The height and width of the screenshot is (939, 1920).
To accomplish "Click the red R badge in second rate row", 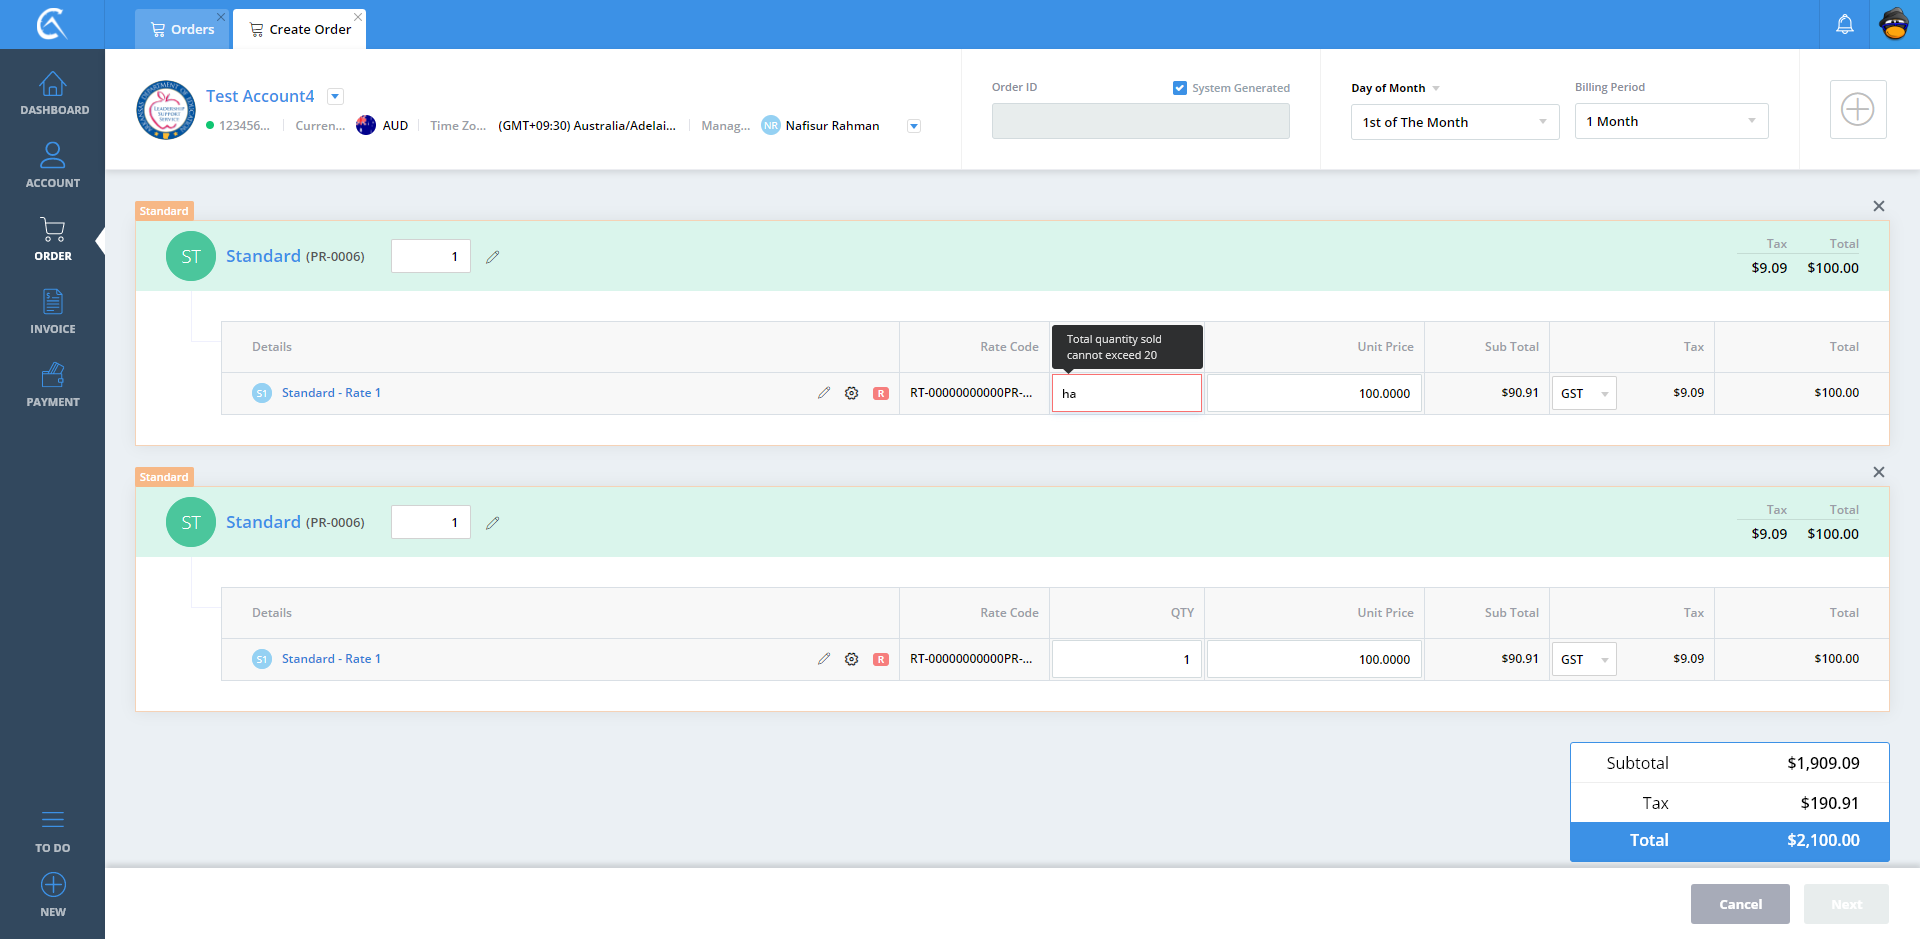I will (880, 660).
